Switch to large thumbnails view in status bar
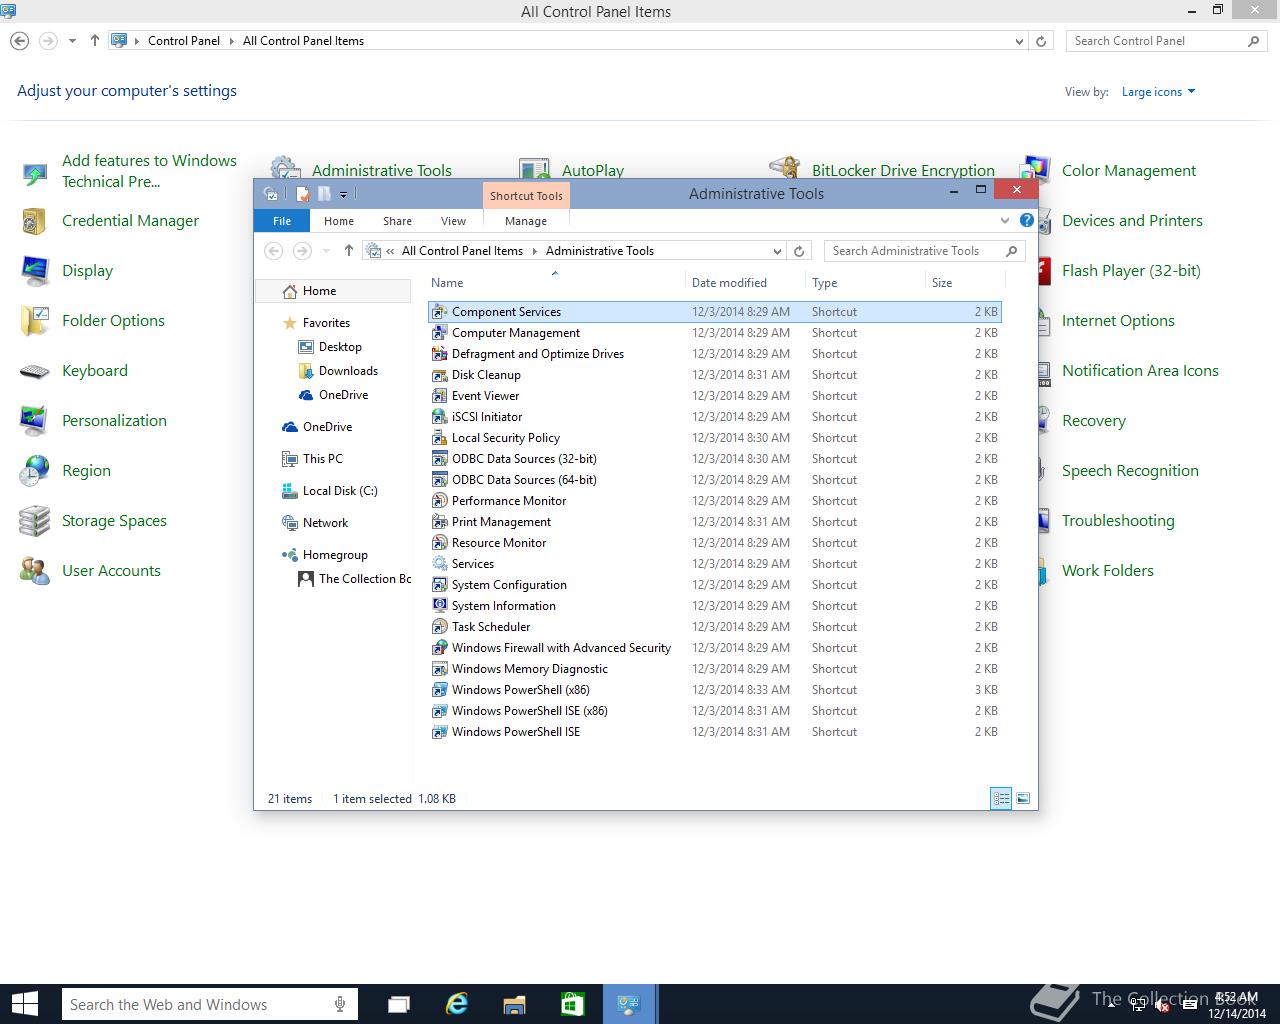 point(1023,798)
